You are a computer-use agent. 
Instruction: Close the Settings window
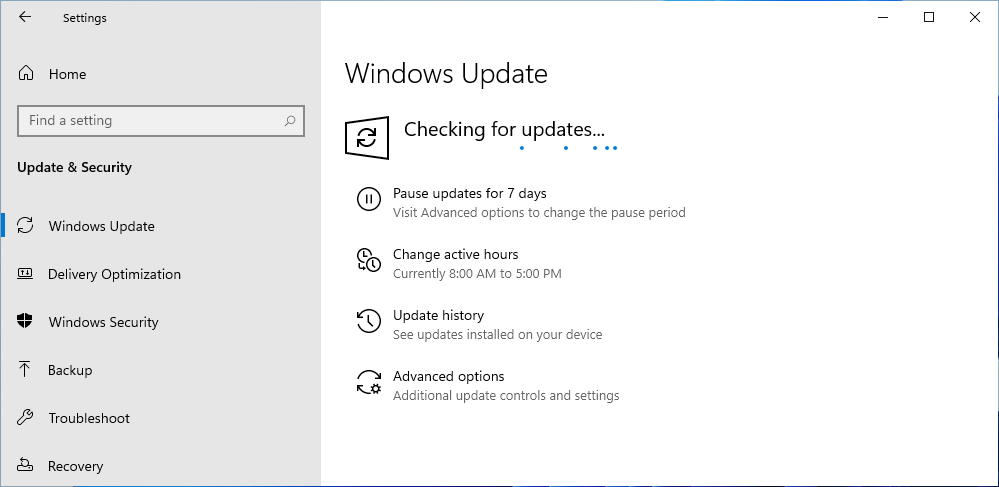pyautogui.click(x=975, y=17)
